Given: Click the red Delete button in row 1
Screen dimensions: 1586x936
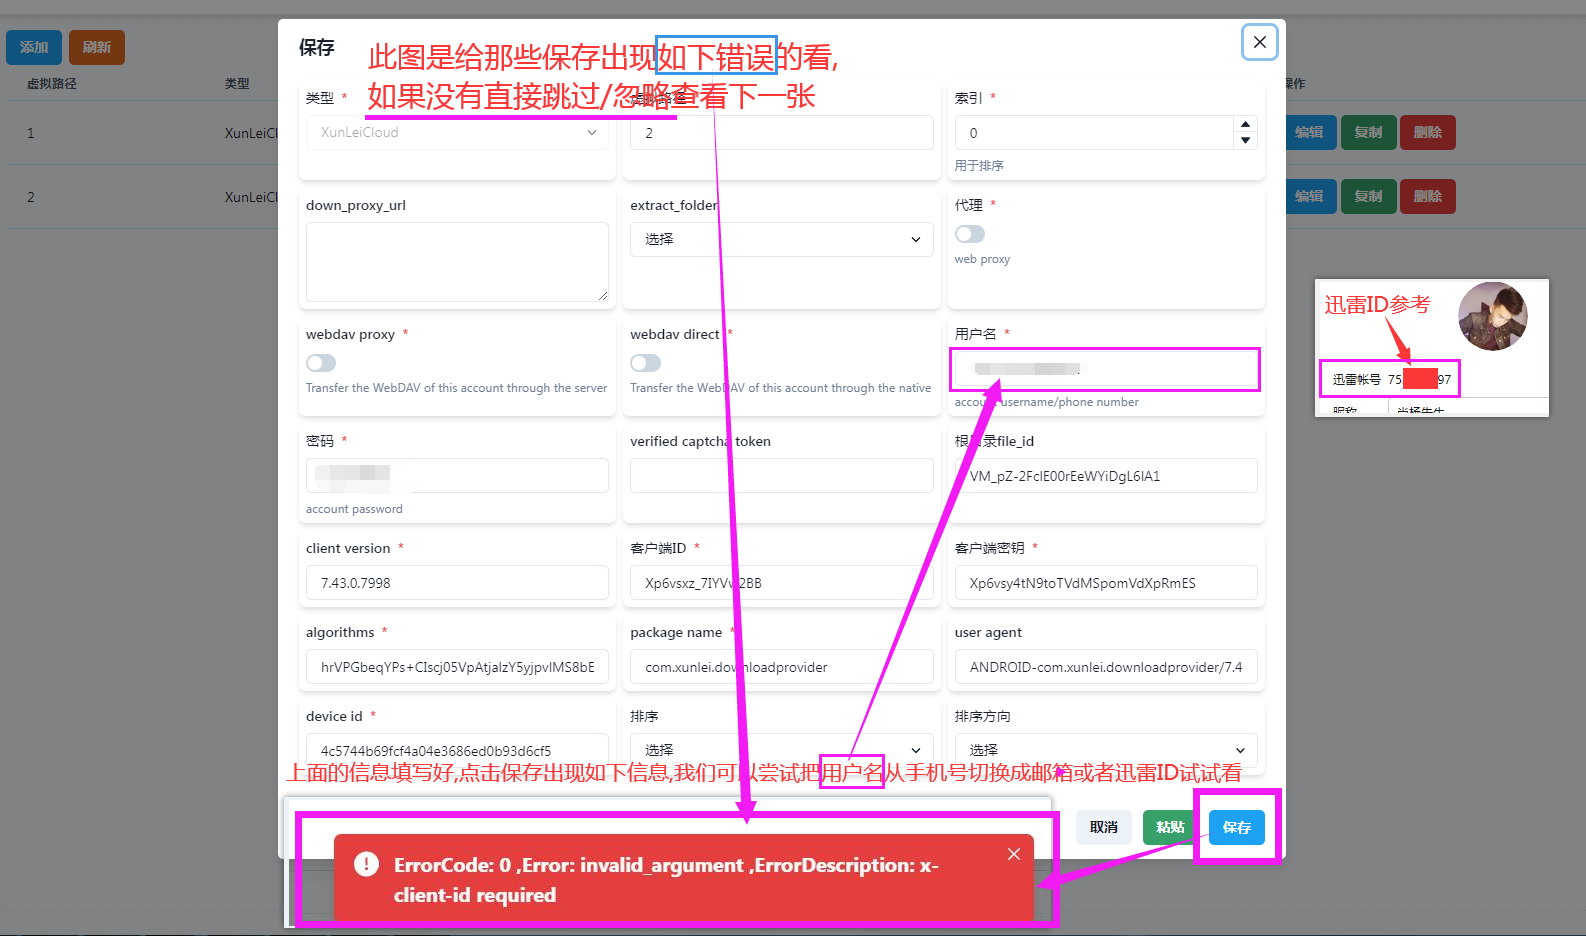Looking at the screenshot, I should 1427,132.
